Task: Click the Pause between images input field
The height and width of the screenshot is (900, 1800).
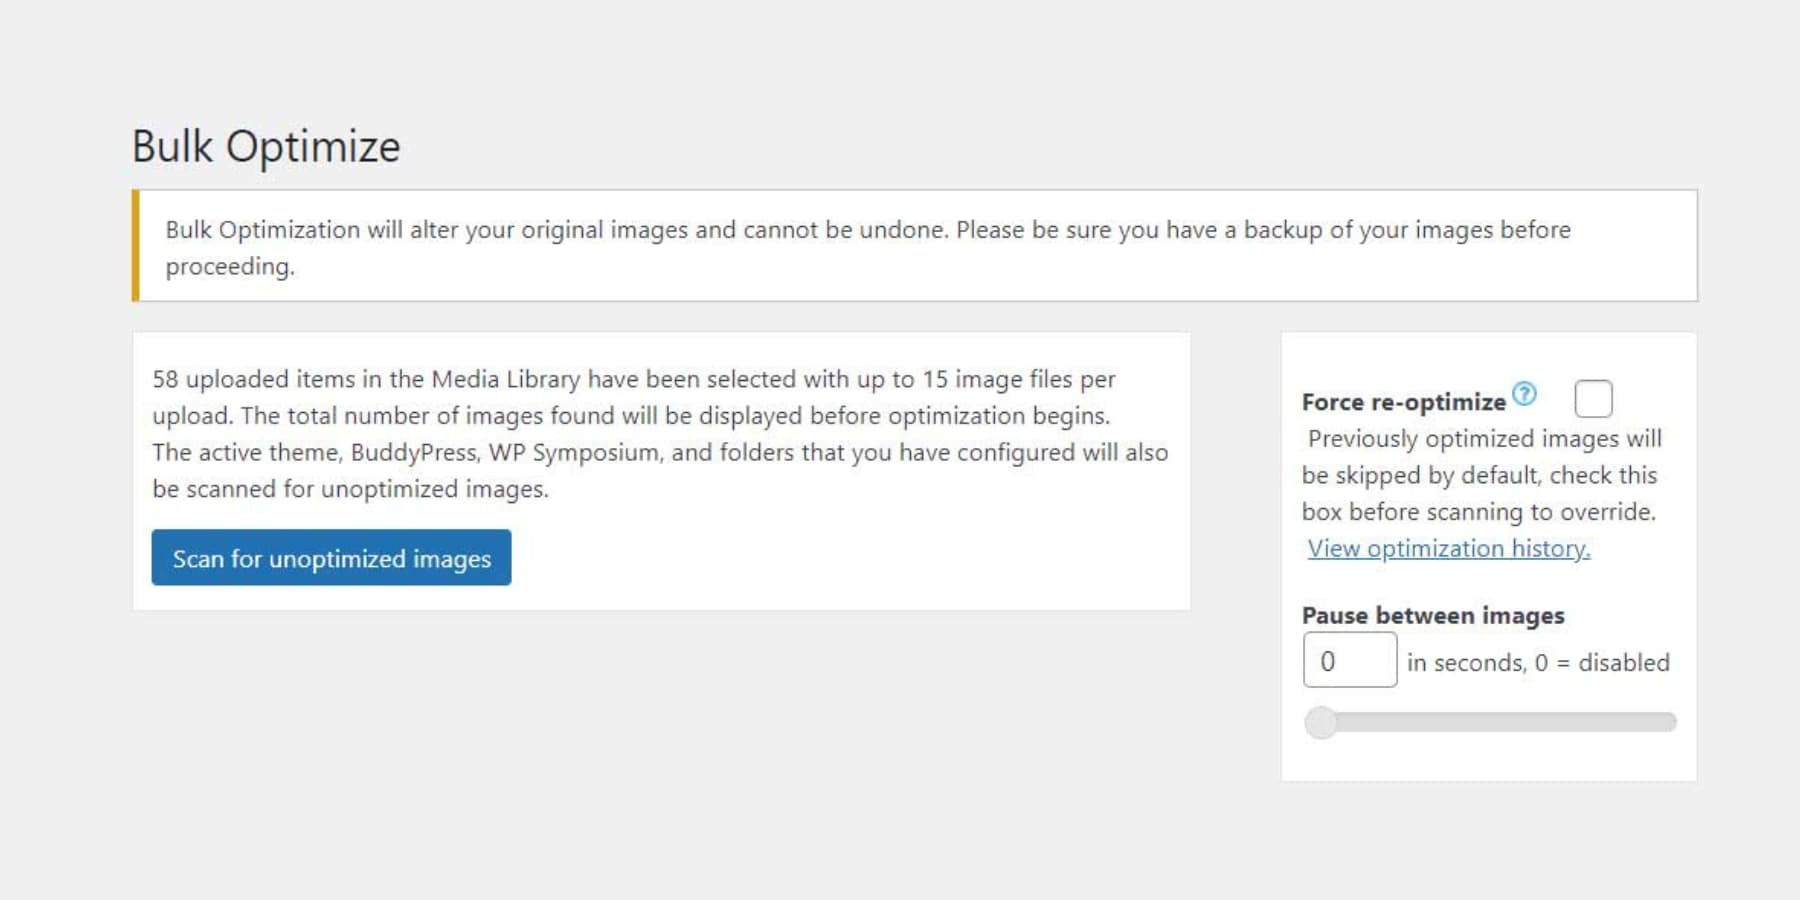Action: pyautogui.click(x=1349, y=660)
